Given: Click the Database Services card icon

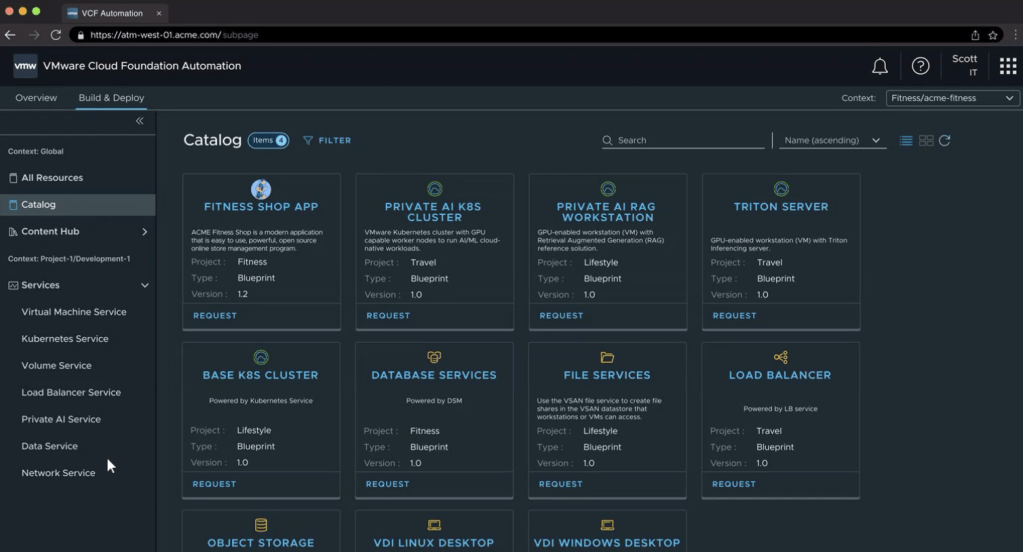Looking at the screenshot, I should 434,357.
